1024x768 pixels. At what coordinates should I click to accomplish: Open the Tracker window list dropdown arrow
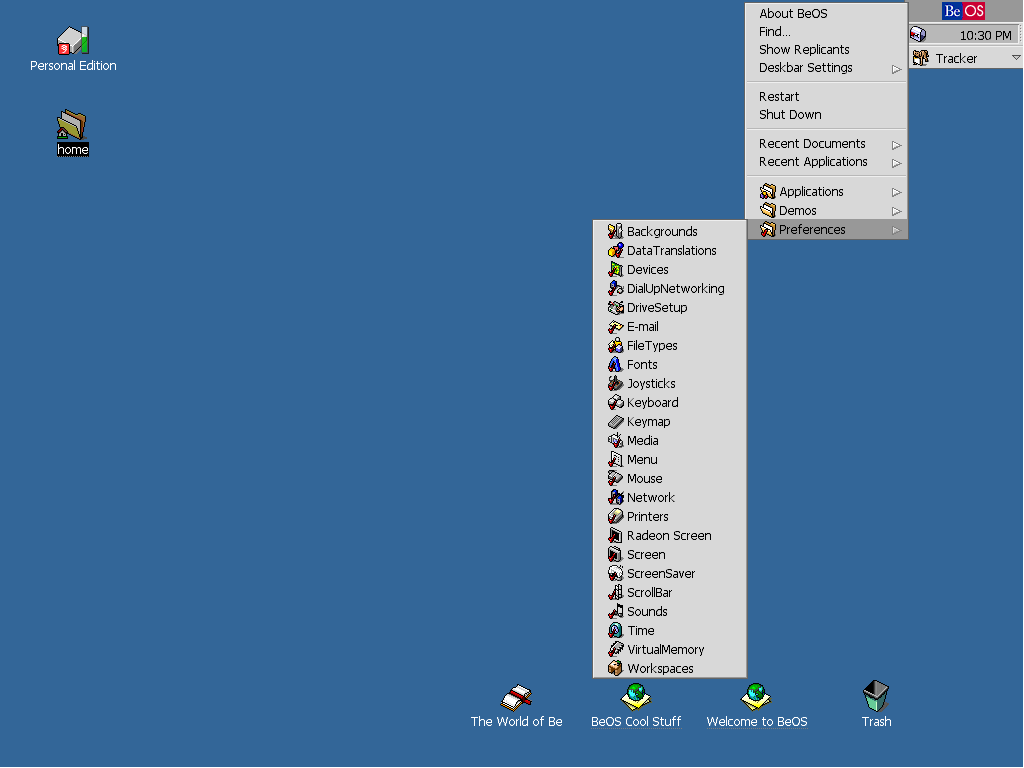point(1016,58)
